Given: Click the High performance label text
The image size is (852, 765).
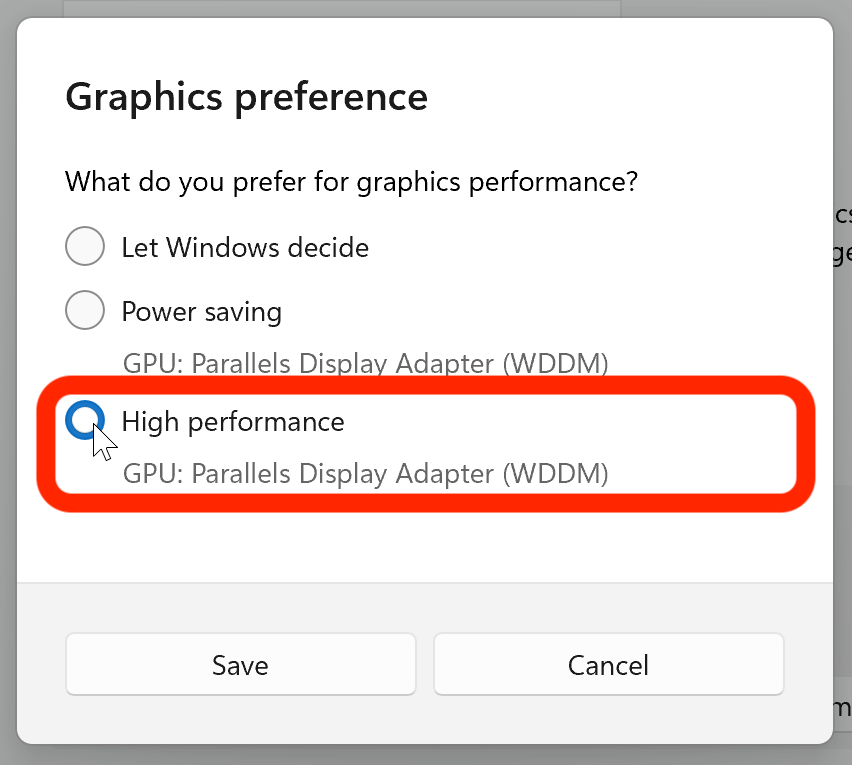Looking at the screenshot, I should (232, 421).
